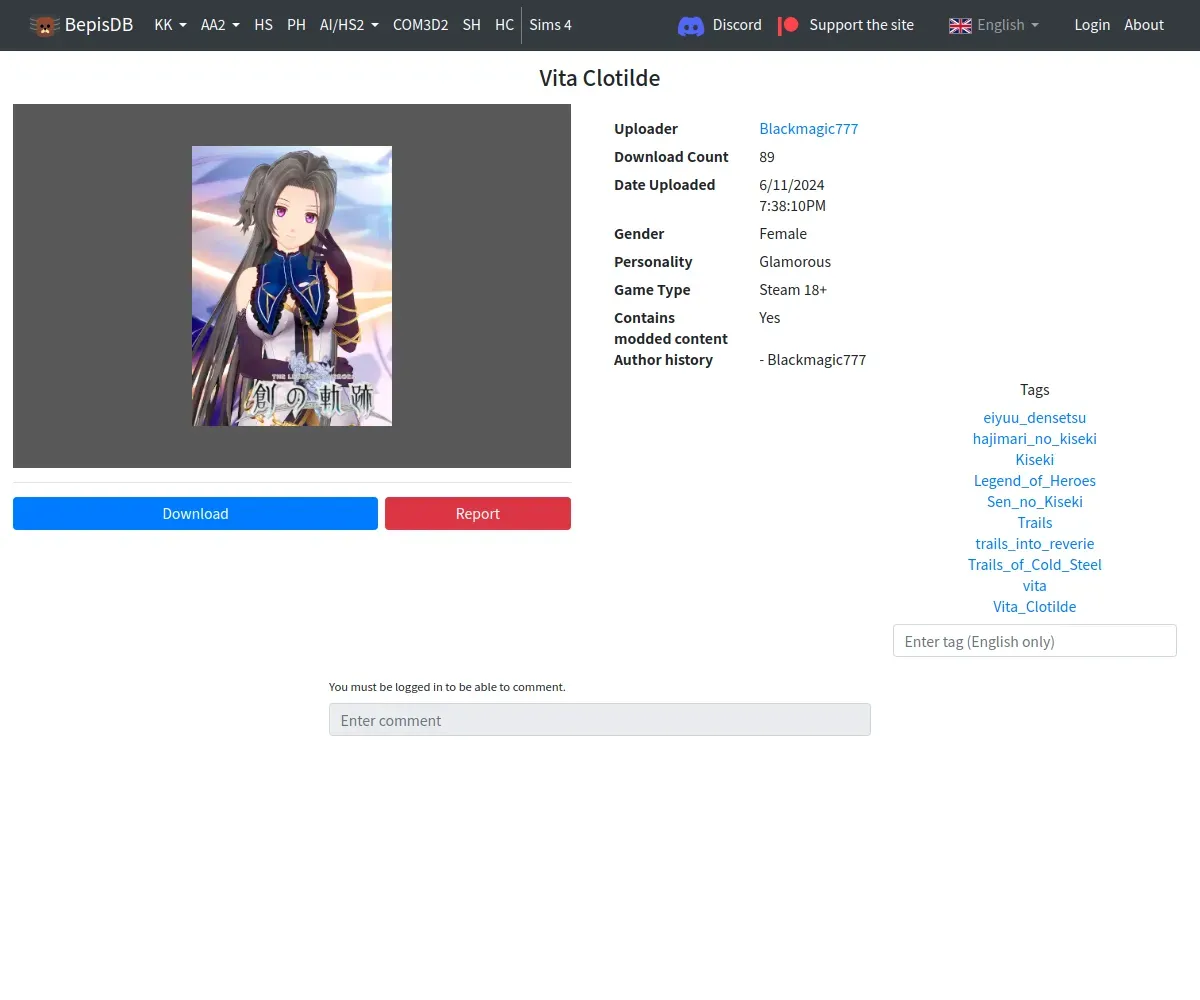Open the Discord icon link
This screenshot has width=1200, height=1000.
(691, 26)
